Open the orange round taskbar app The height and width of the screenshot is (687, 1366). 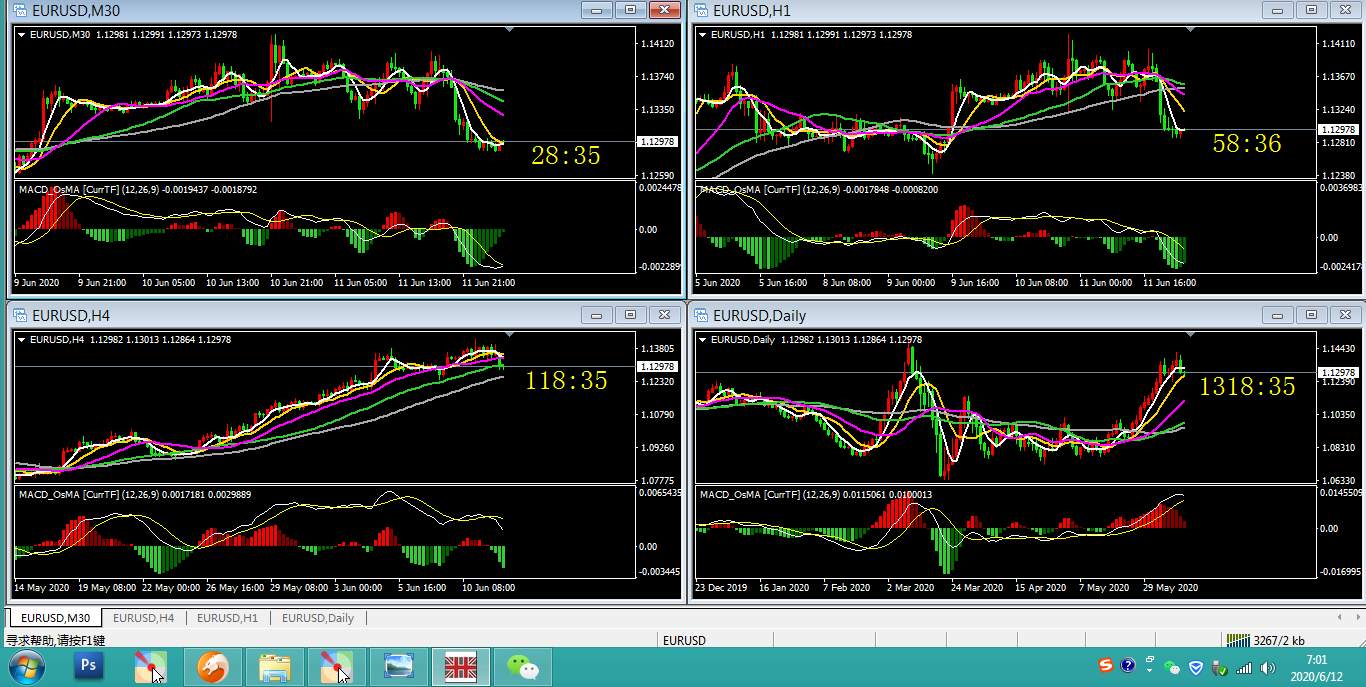(212, 666)
